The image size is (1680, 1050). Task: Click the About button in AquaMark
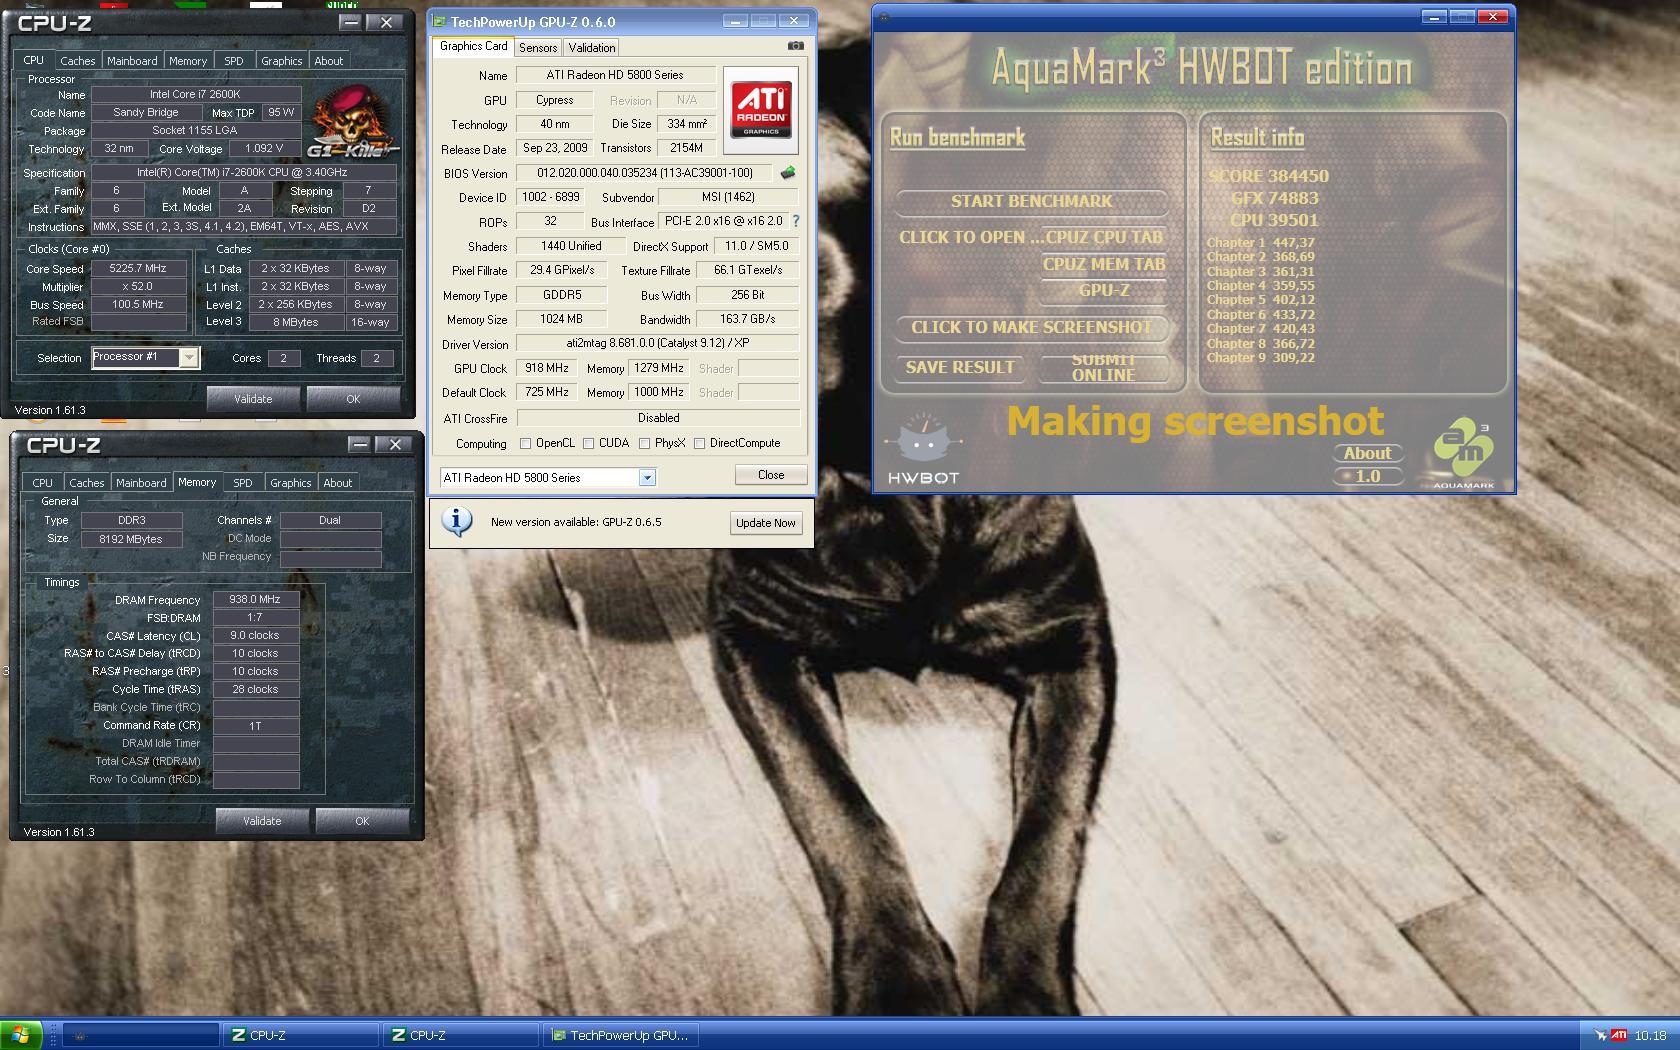1367,453
